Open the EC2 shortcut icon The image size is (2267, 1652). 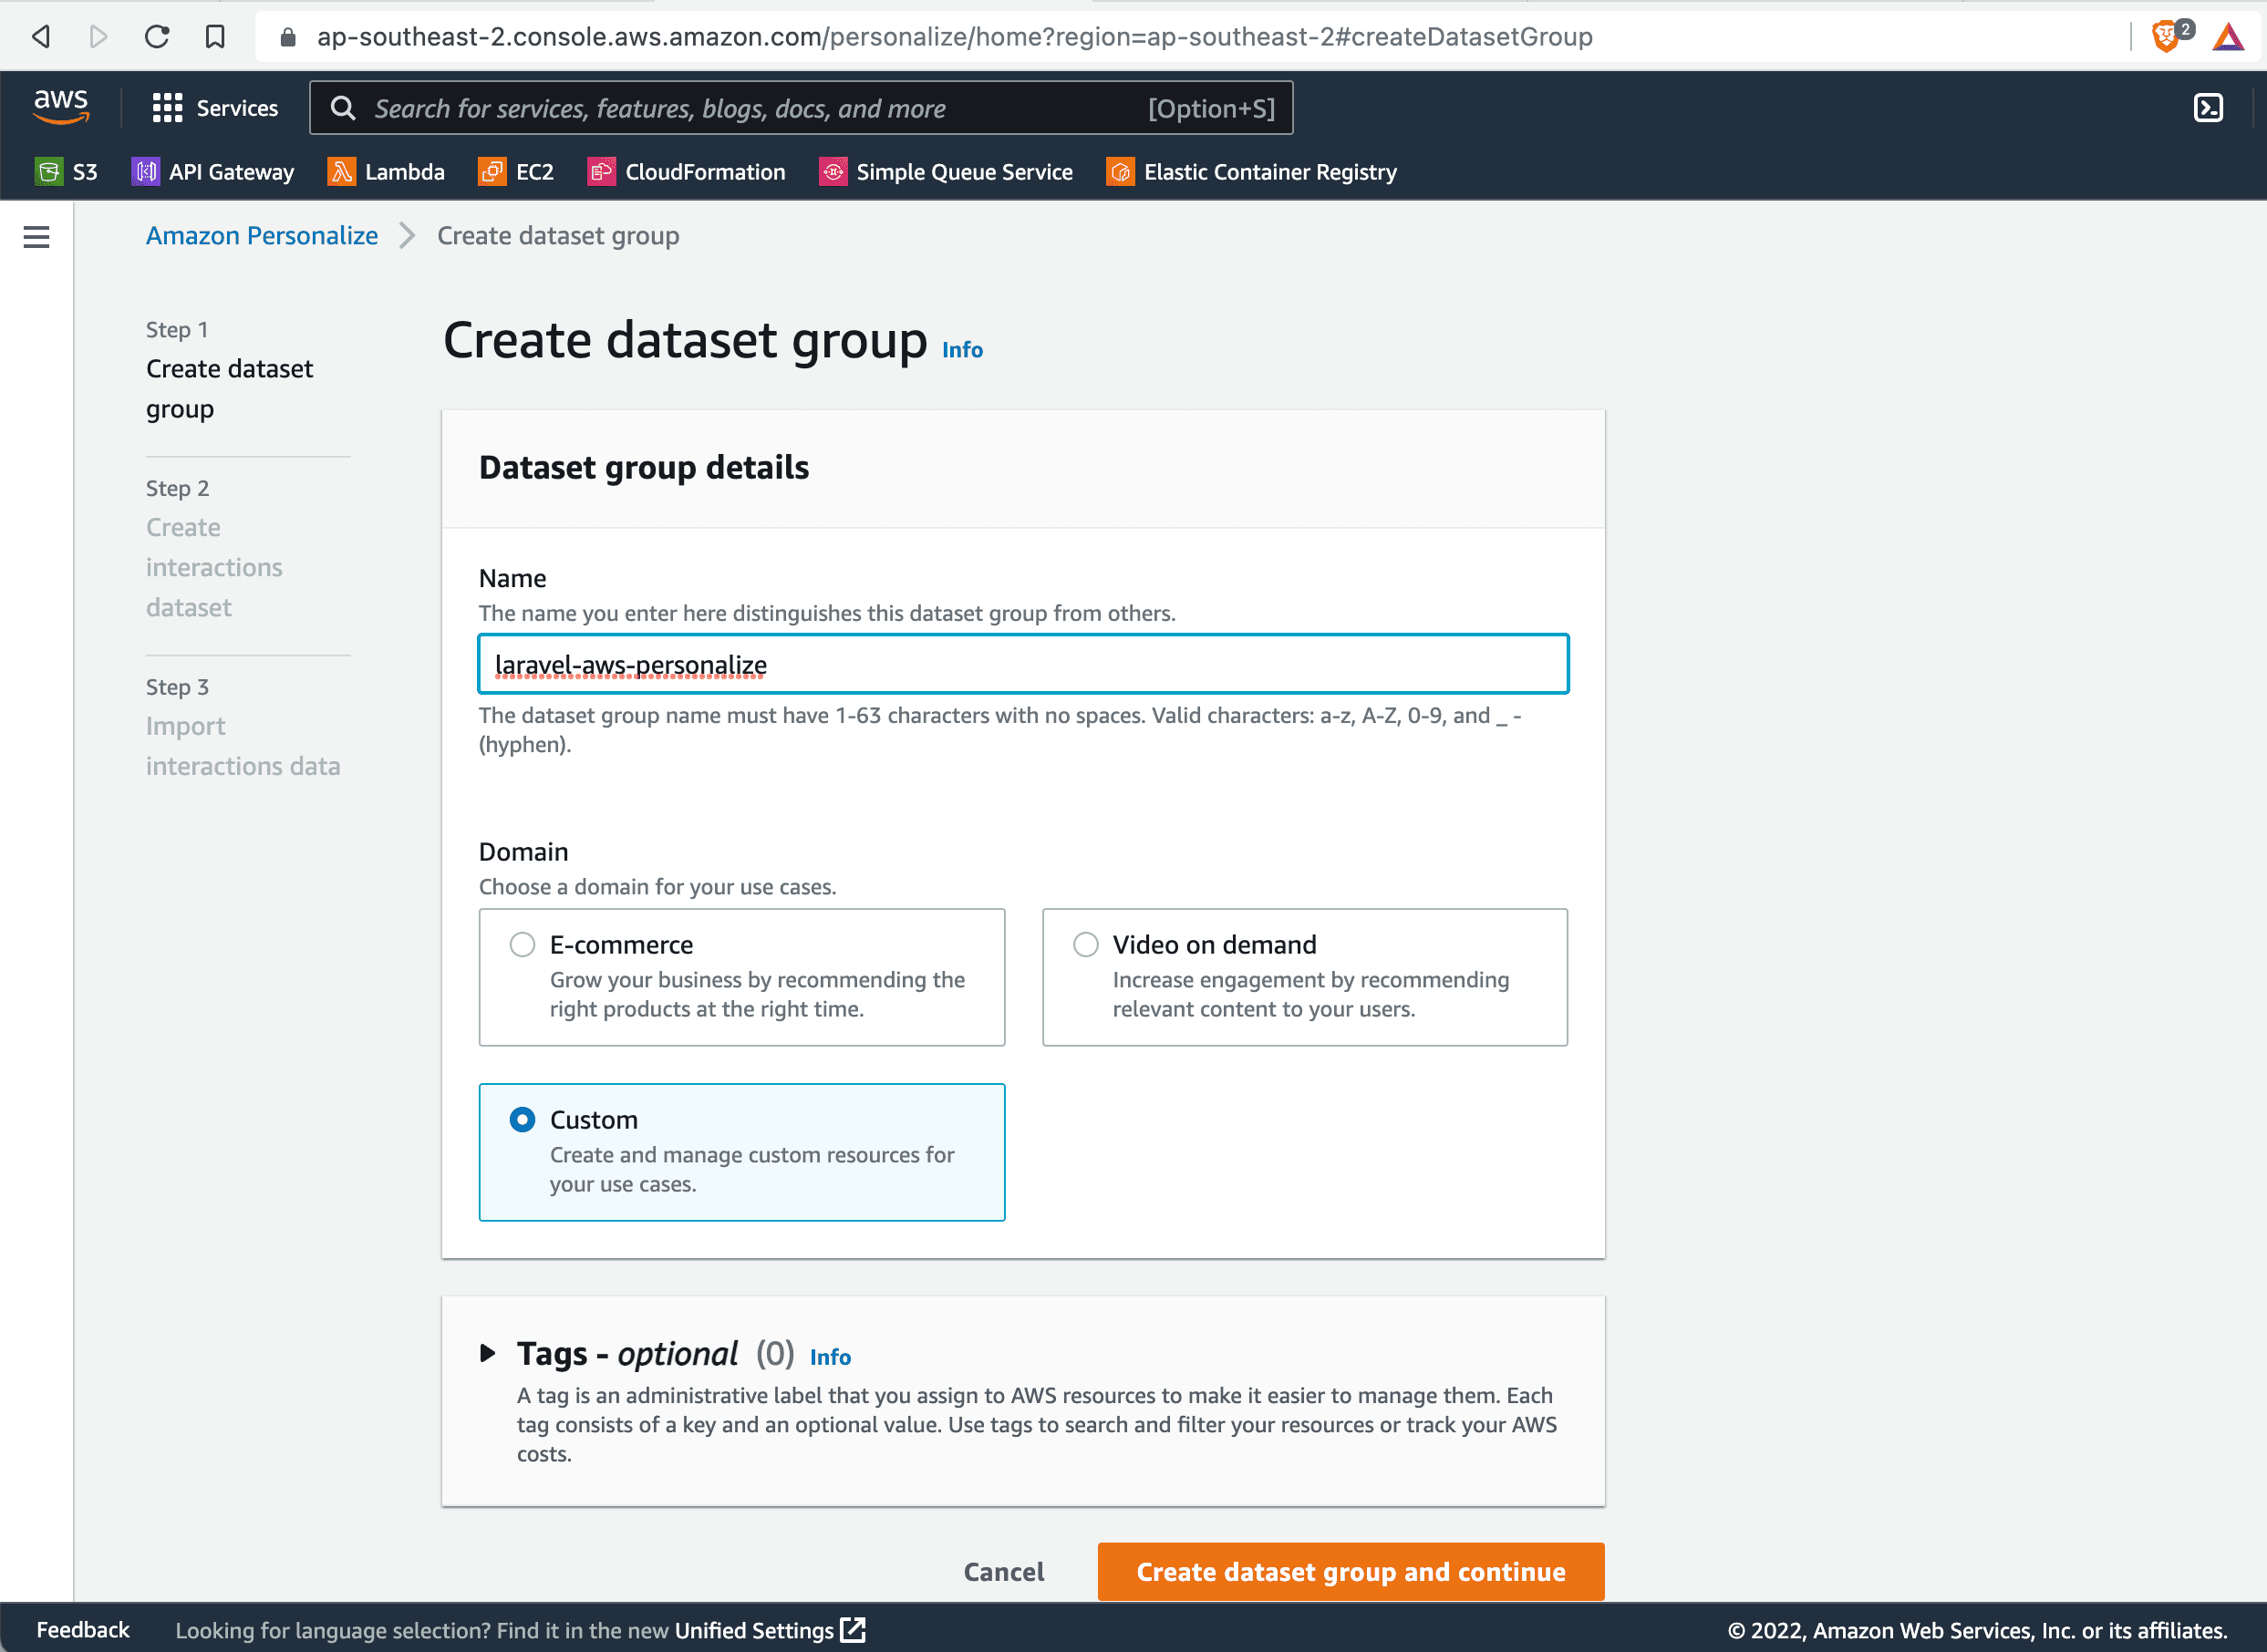(492, 172)
